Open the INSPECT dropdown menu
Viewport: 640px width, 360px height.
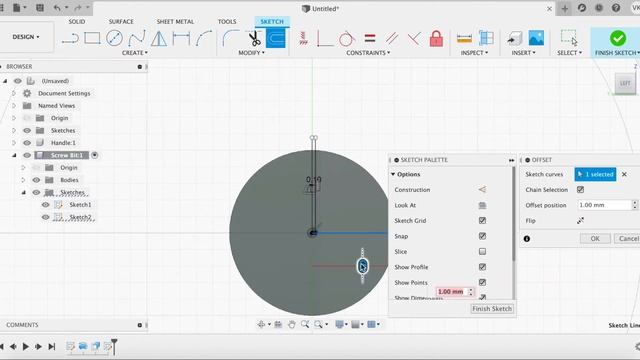[474, 53]
